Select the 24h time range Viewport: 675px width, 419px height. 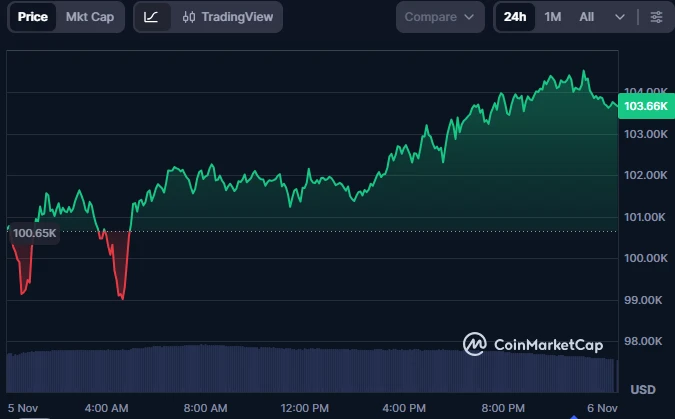pyautogui.click(x=515, y=17)
